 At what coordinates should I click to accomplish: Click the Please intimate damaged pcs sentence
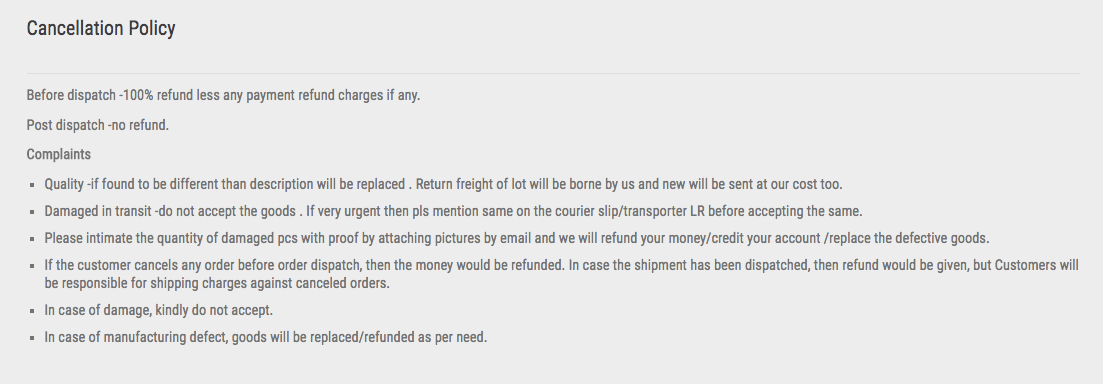point(516,238)
